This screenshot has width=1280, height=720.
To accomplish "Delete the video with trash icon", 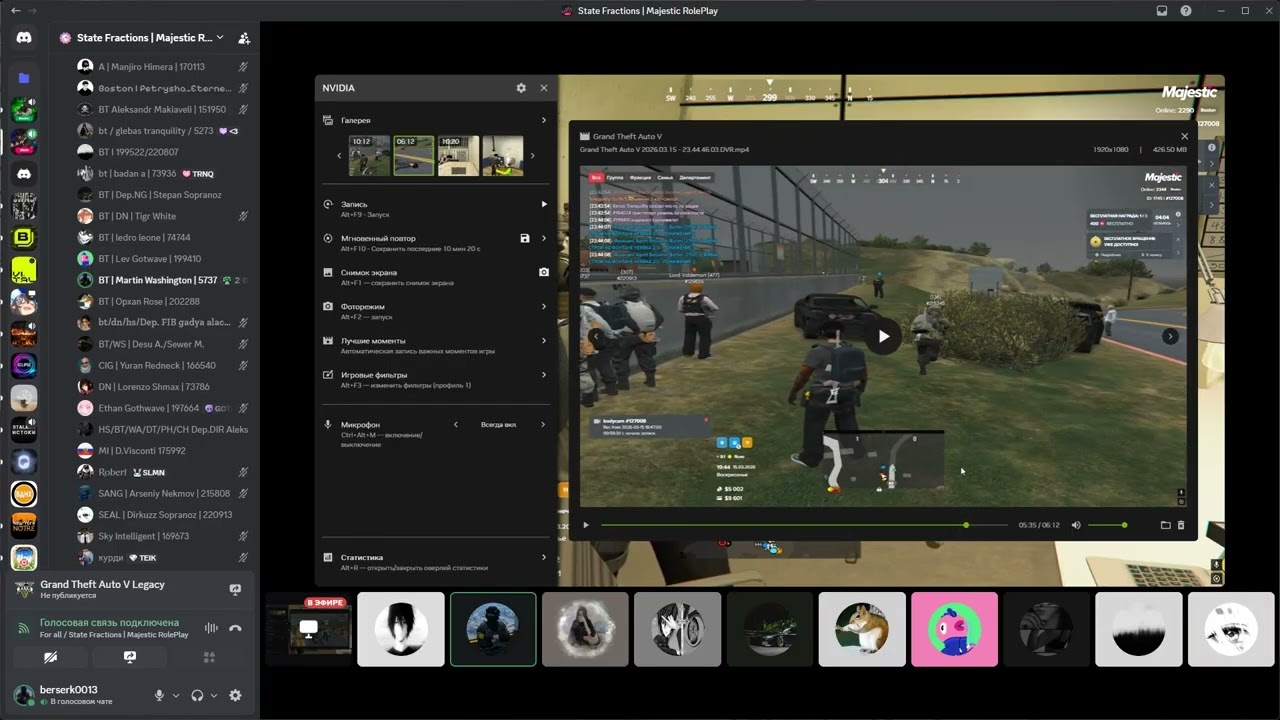I will pyautogui.click(x=1181, y=525).
